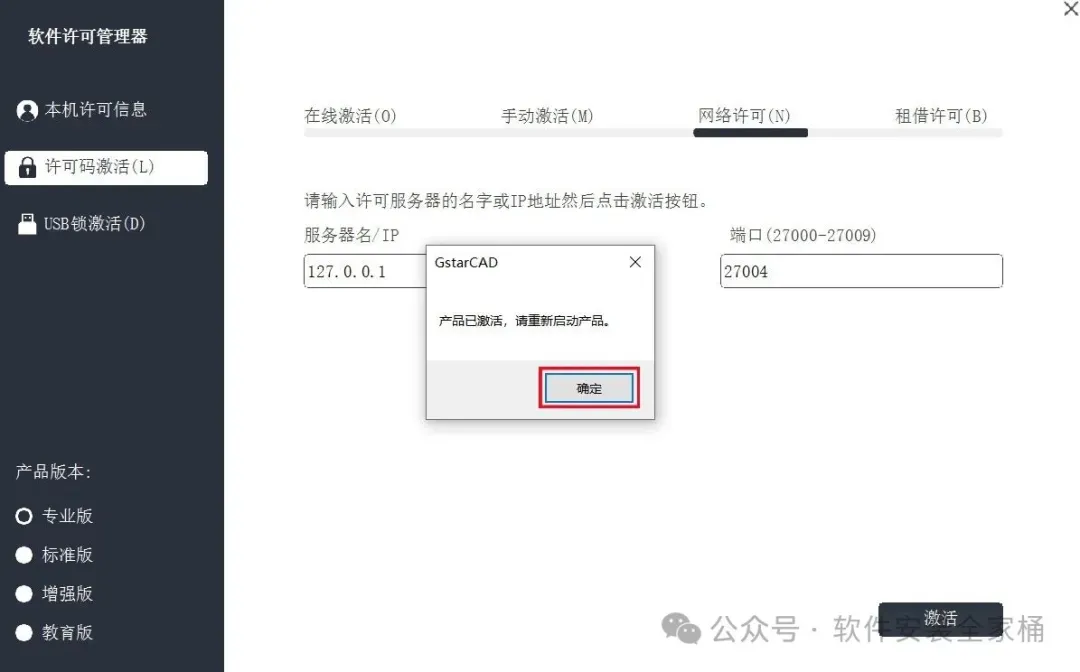Pick the 教育版 radio option
1080x672 pixels.
point(24,633)
